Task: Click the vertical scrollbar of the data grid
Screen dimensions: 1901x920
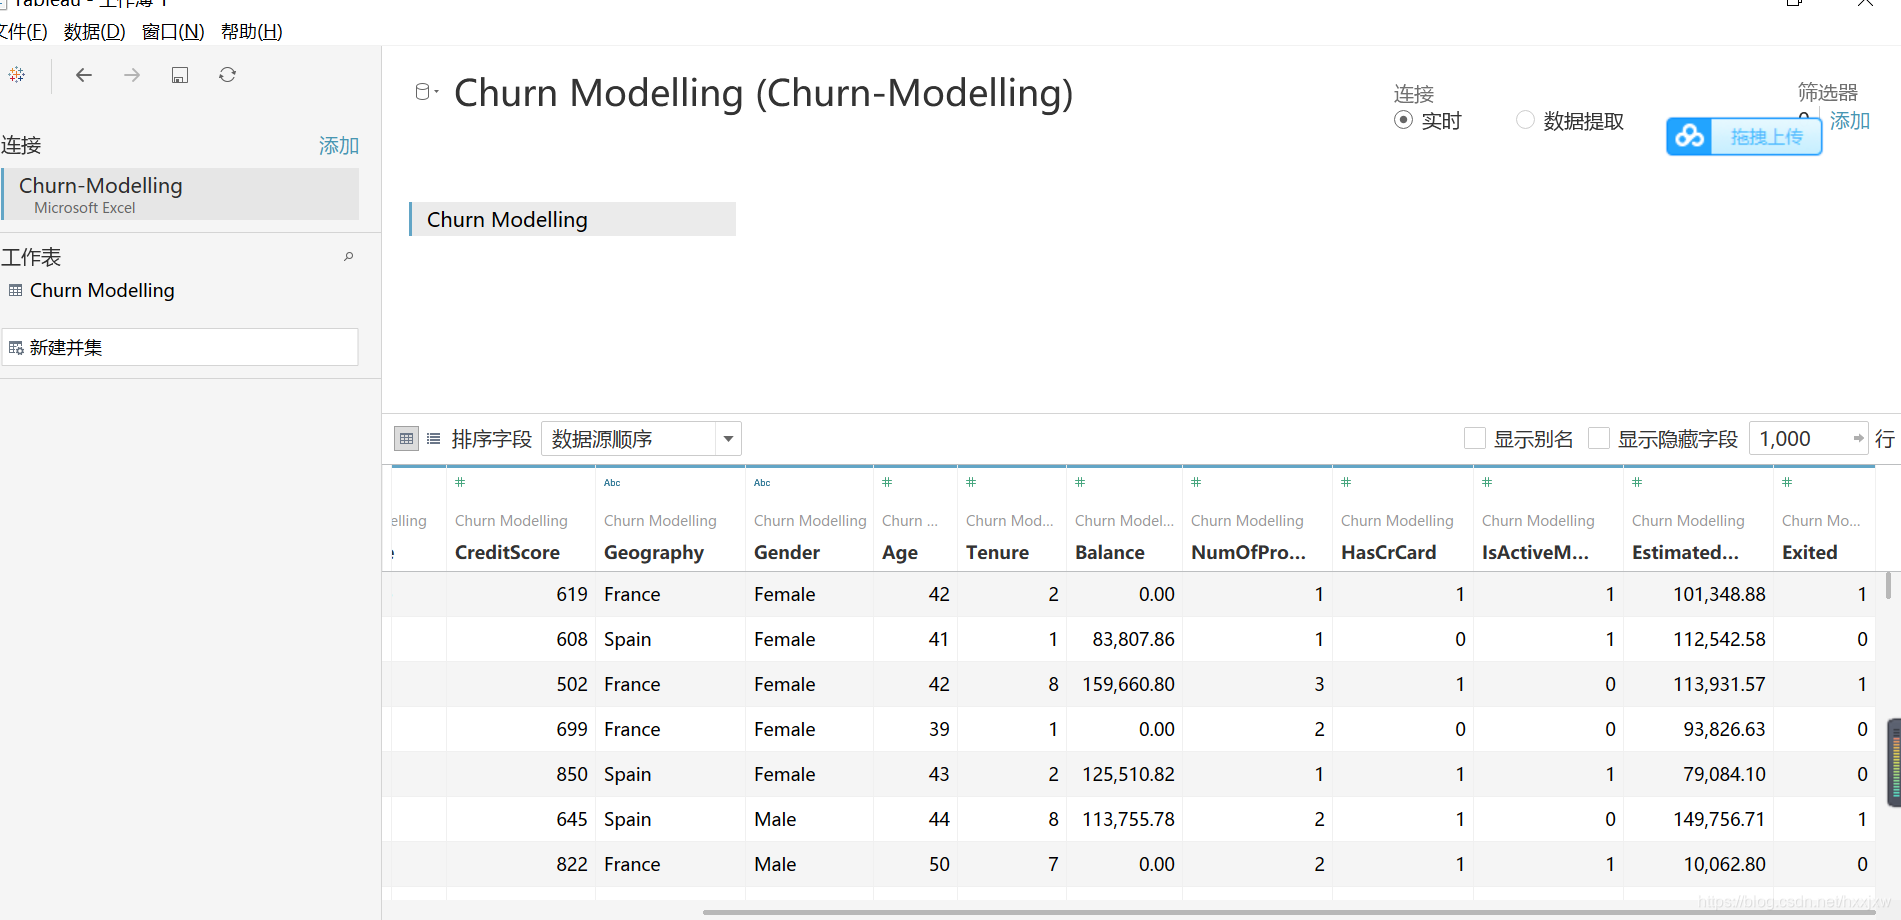Action: coord(1887,585)
